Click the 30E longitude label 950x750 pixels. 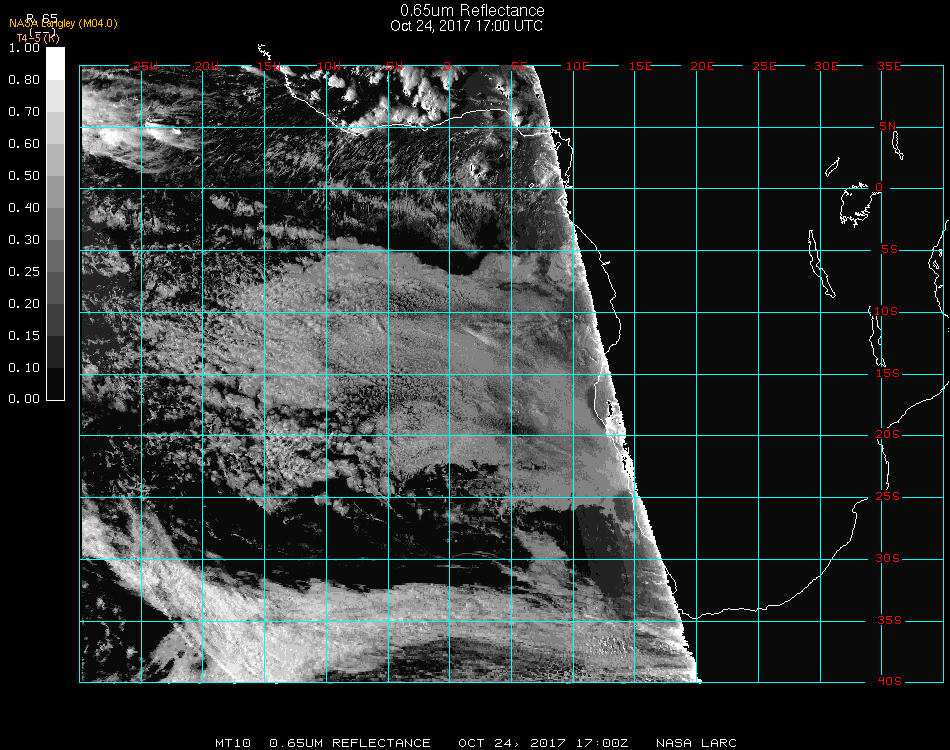[x=826, y=66]
